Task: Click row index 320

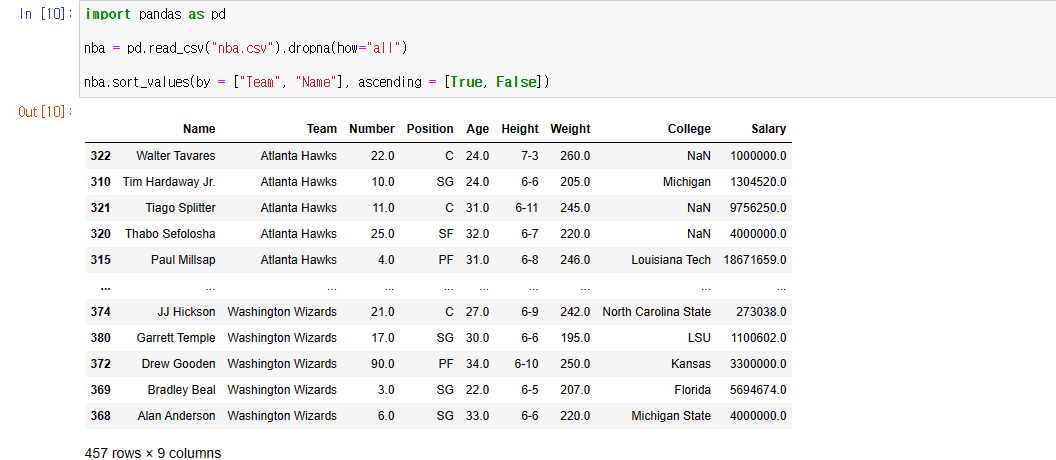Action: 100,234
